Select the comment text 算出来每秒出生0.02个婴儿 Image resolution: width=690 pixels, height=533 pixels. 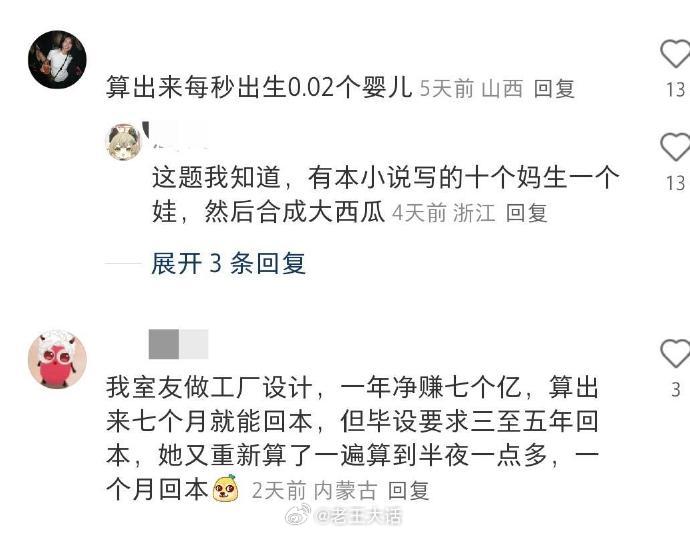point(259,87)
